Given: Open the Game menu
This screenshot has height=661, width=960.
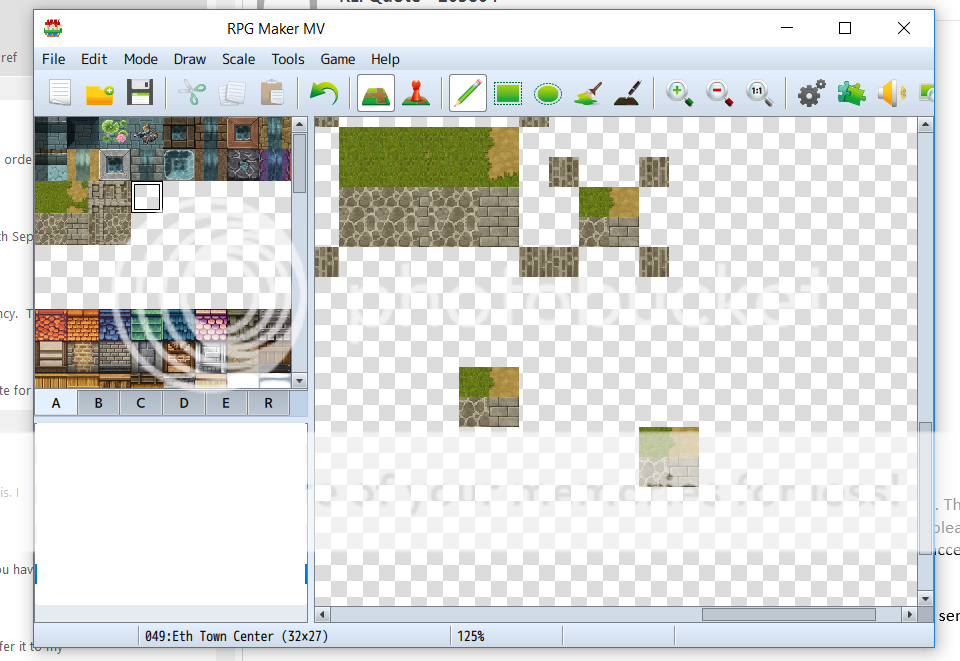Looking at the screenshot, I should (337, 59).
